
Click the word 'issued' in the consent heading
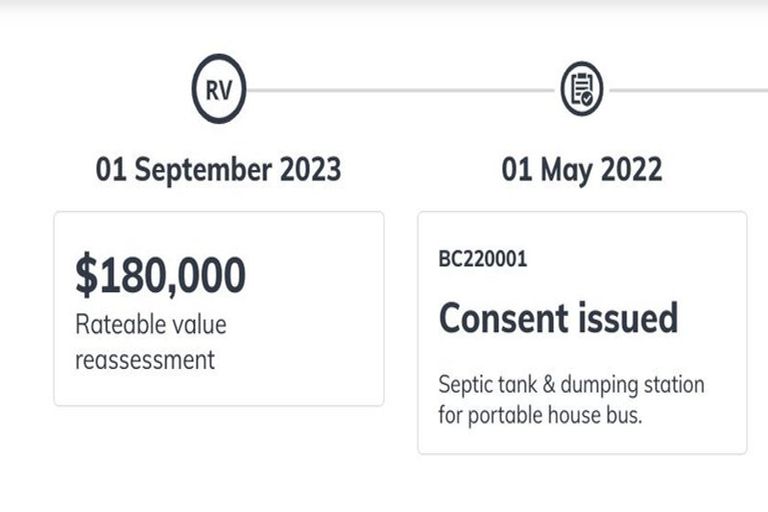tap(628, 318)
